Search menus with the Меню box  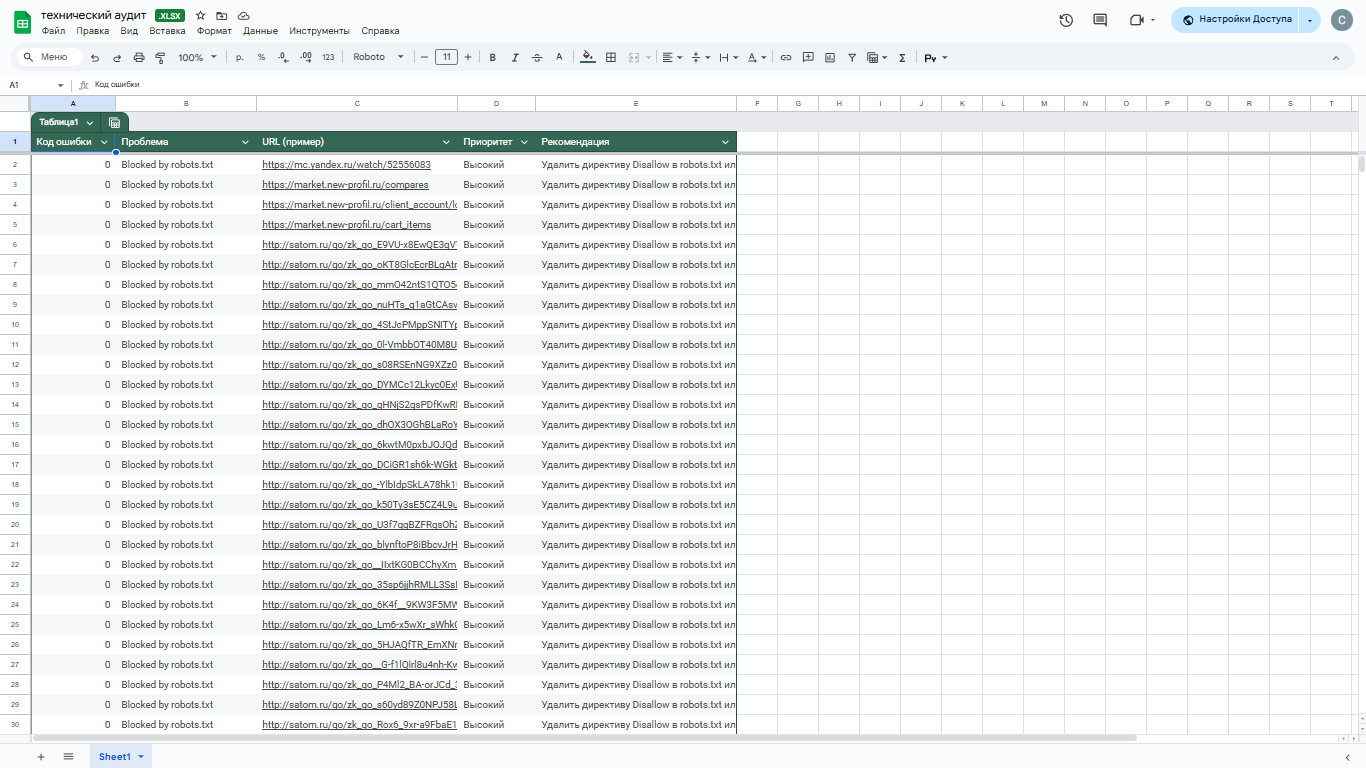click(x=50, y=58)
